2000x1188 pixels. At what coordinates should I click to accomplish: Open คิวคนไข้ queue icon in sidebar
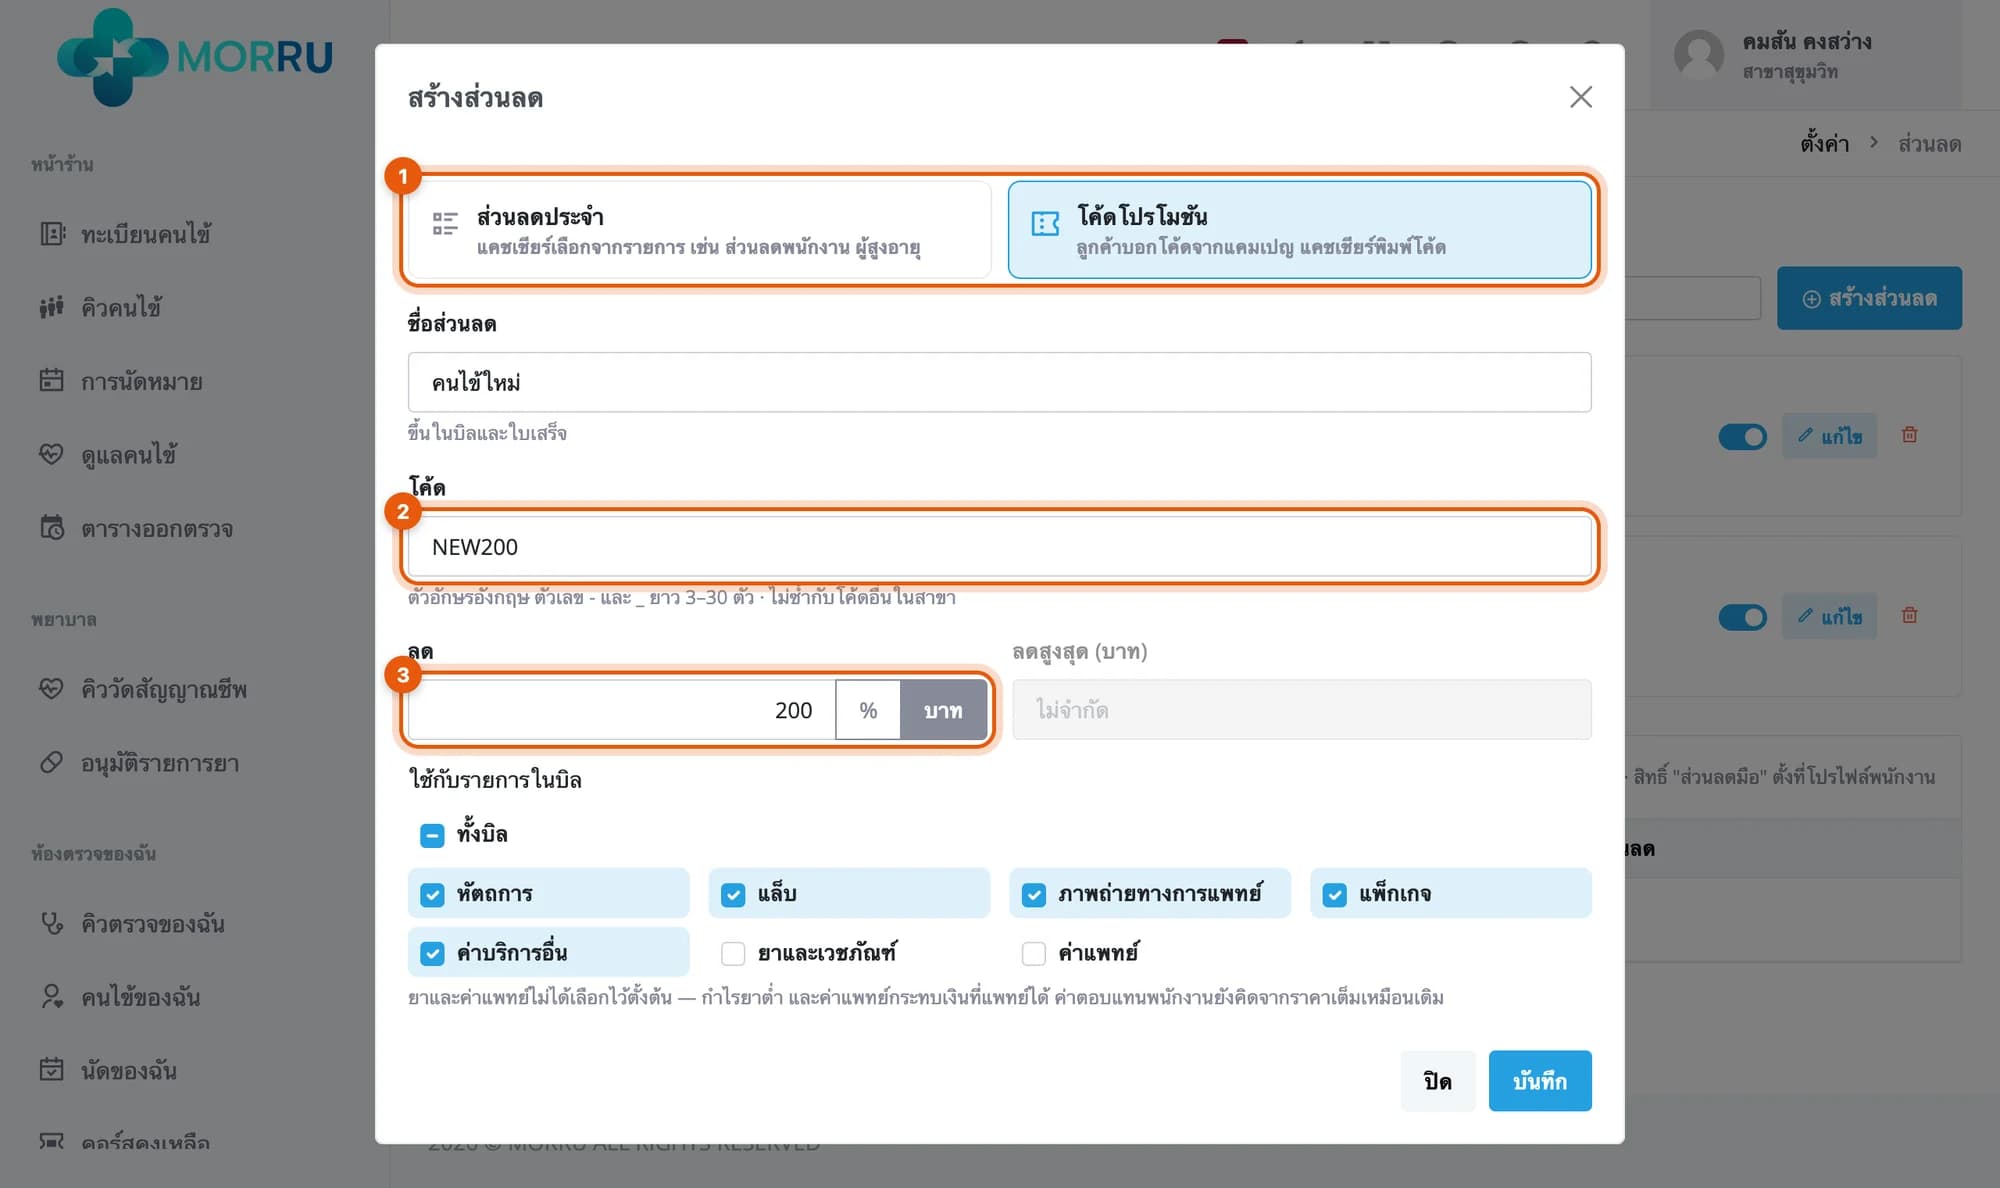(x=52, y=307)
